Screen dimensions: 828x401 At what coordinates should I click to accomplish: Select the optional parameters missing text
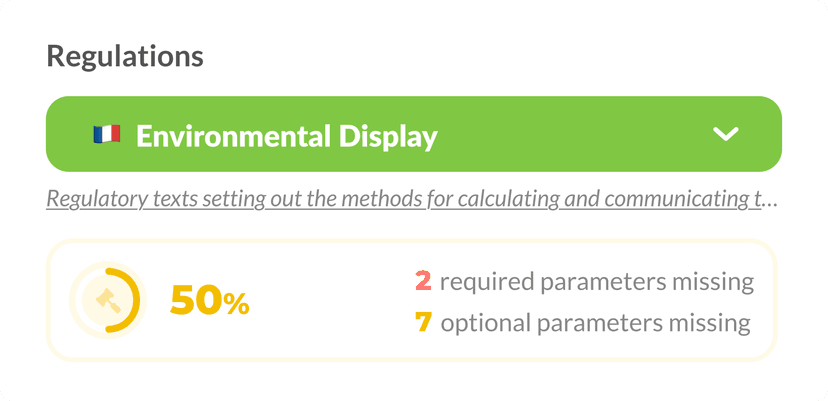click(596, 323)
